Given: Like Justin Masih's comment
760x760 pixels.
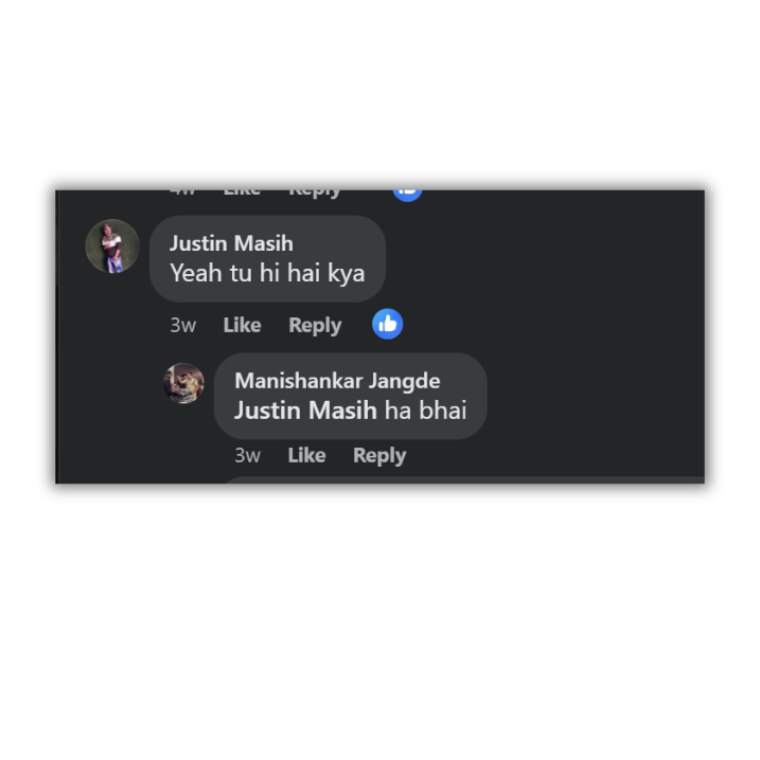Looking at the screenshot, I should (x=242, y=325).
